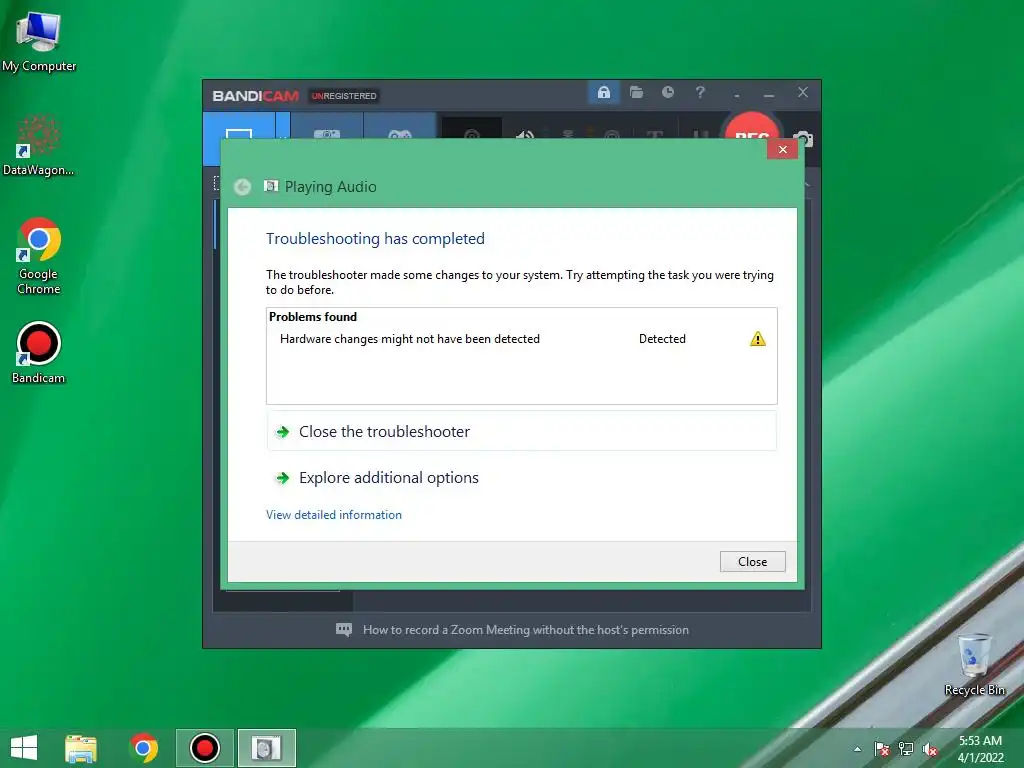Close the Bandicam window
The image size is (1024, 768).
[x=803, y=93]
